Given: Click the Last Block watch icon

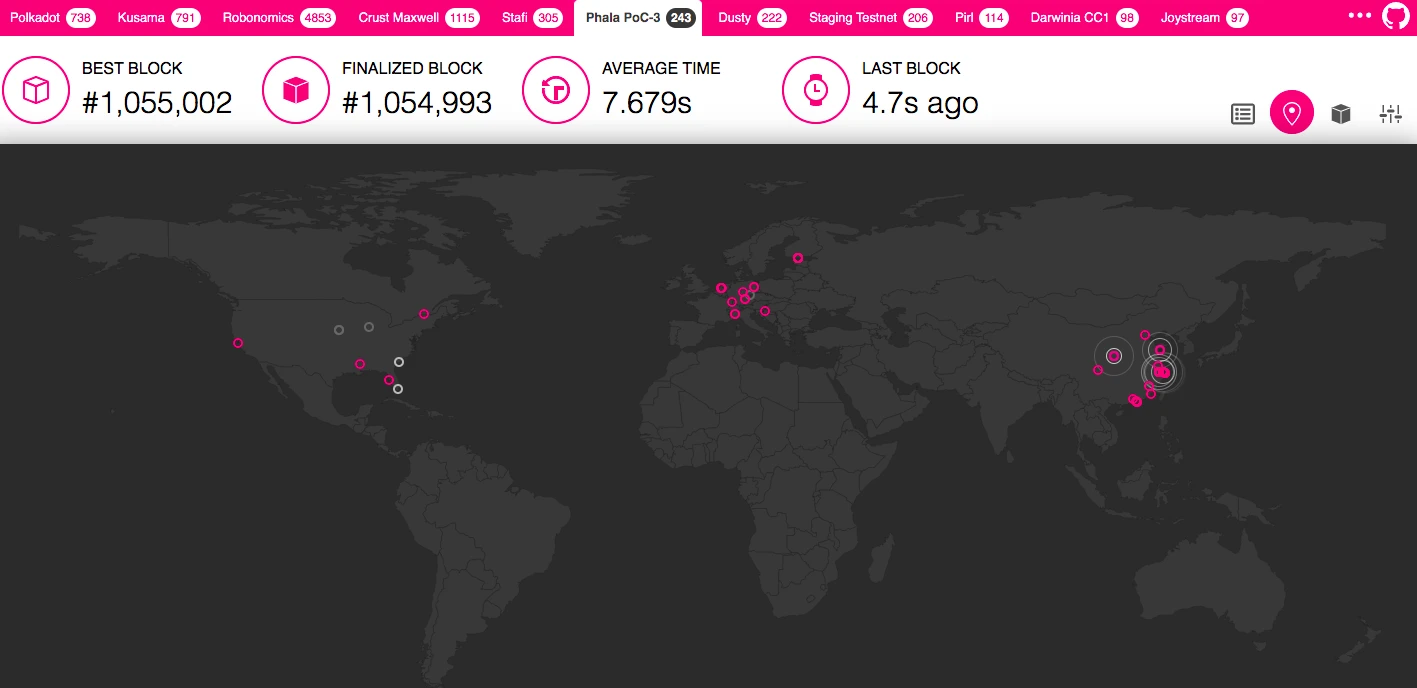Looking at the screenshot, I should pos(816,90).
